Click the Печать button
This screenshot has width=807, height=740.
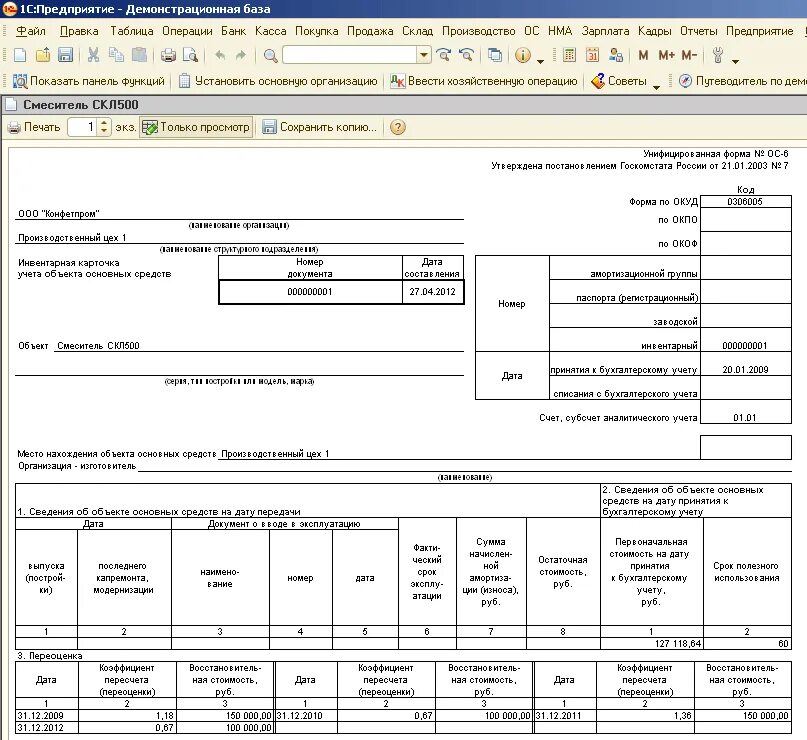point(34,127)
